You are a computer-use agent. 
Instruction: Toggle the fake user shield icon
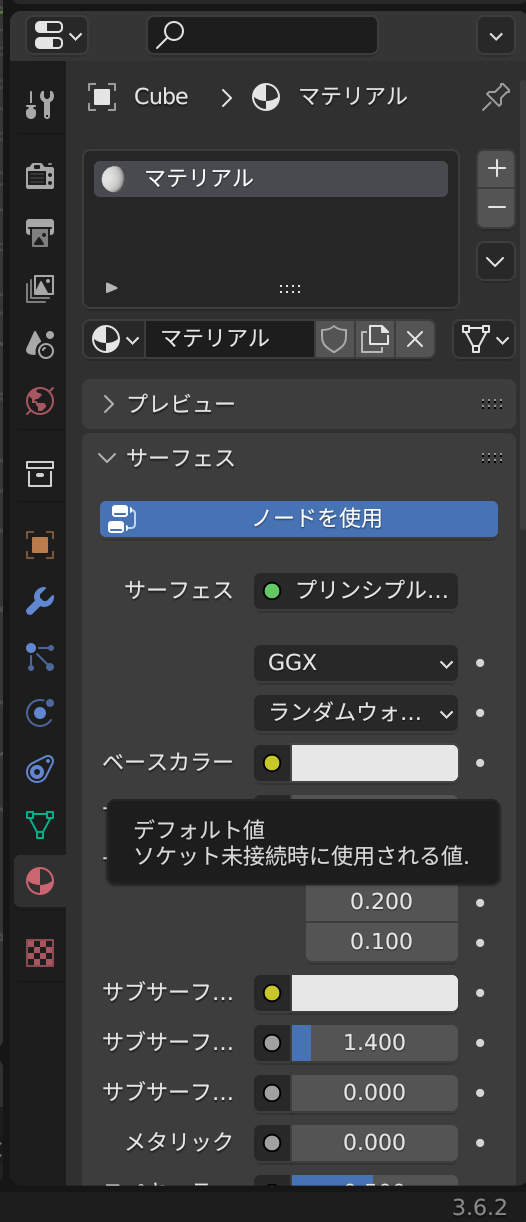point(334,339)
